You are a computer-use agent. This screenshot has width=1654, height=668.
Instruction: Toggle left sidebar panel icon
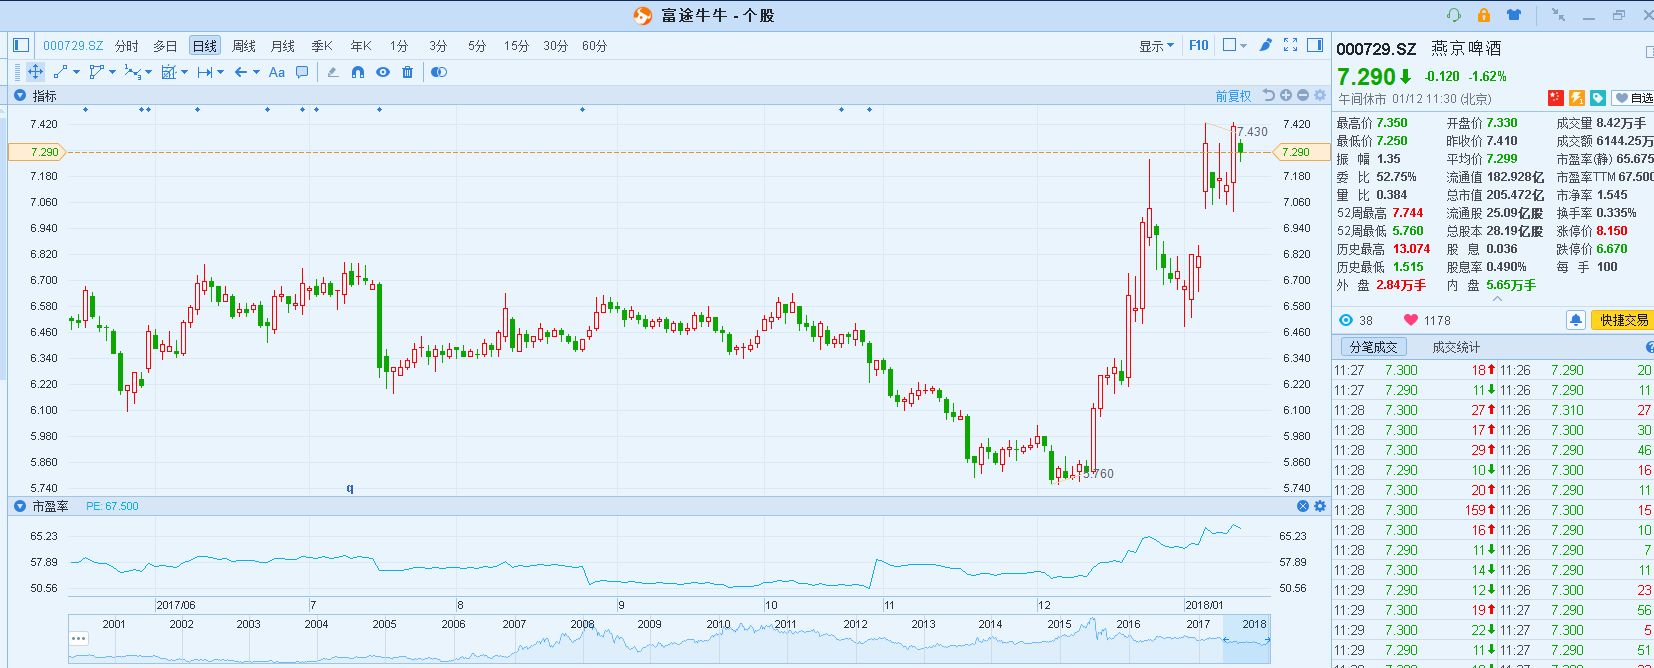21,45
